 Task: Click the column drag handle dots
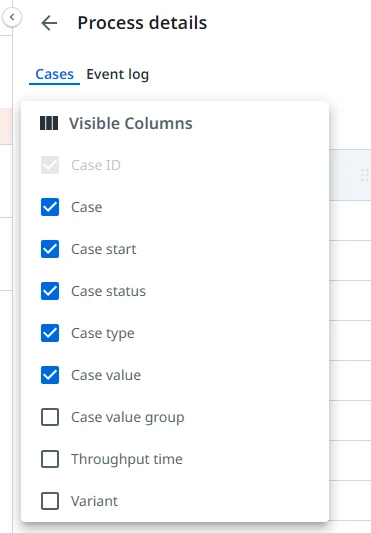pyautogui.click(x=365, y=175)
